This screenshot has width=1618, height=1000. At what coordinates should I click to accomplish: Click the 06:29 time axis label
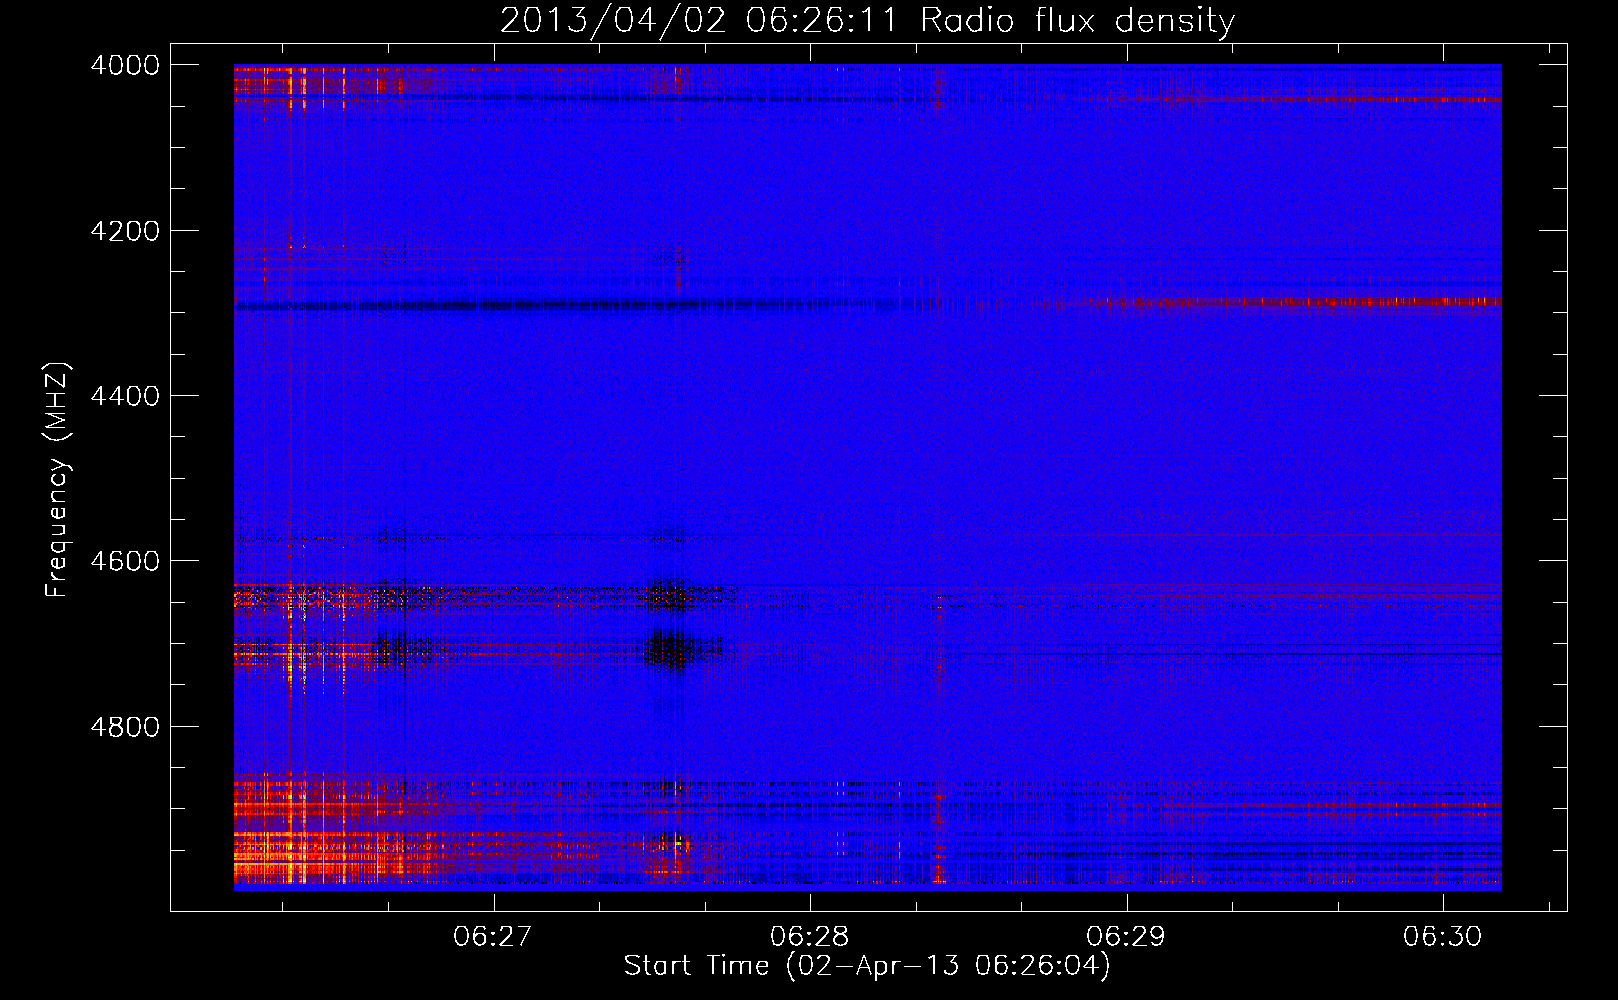point(1127,937)
